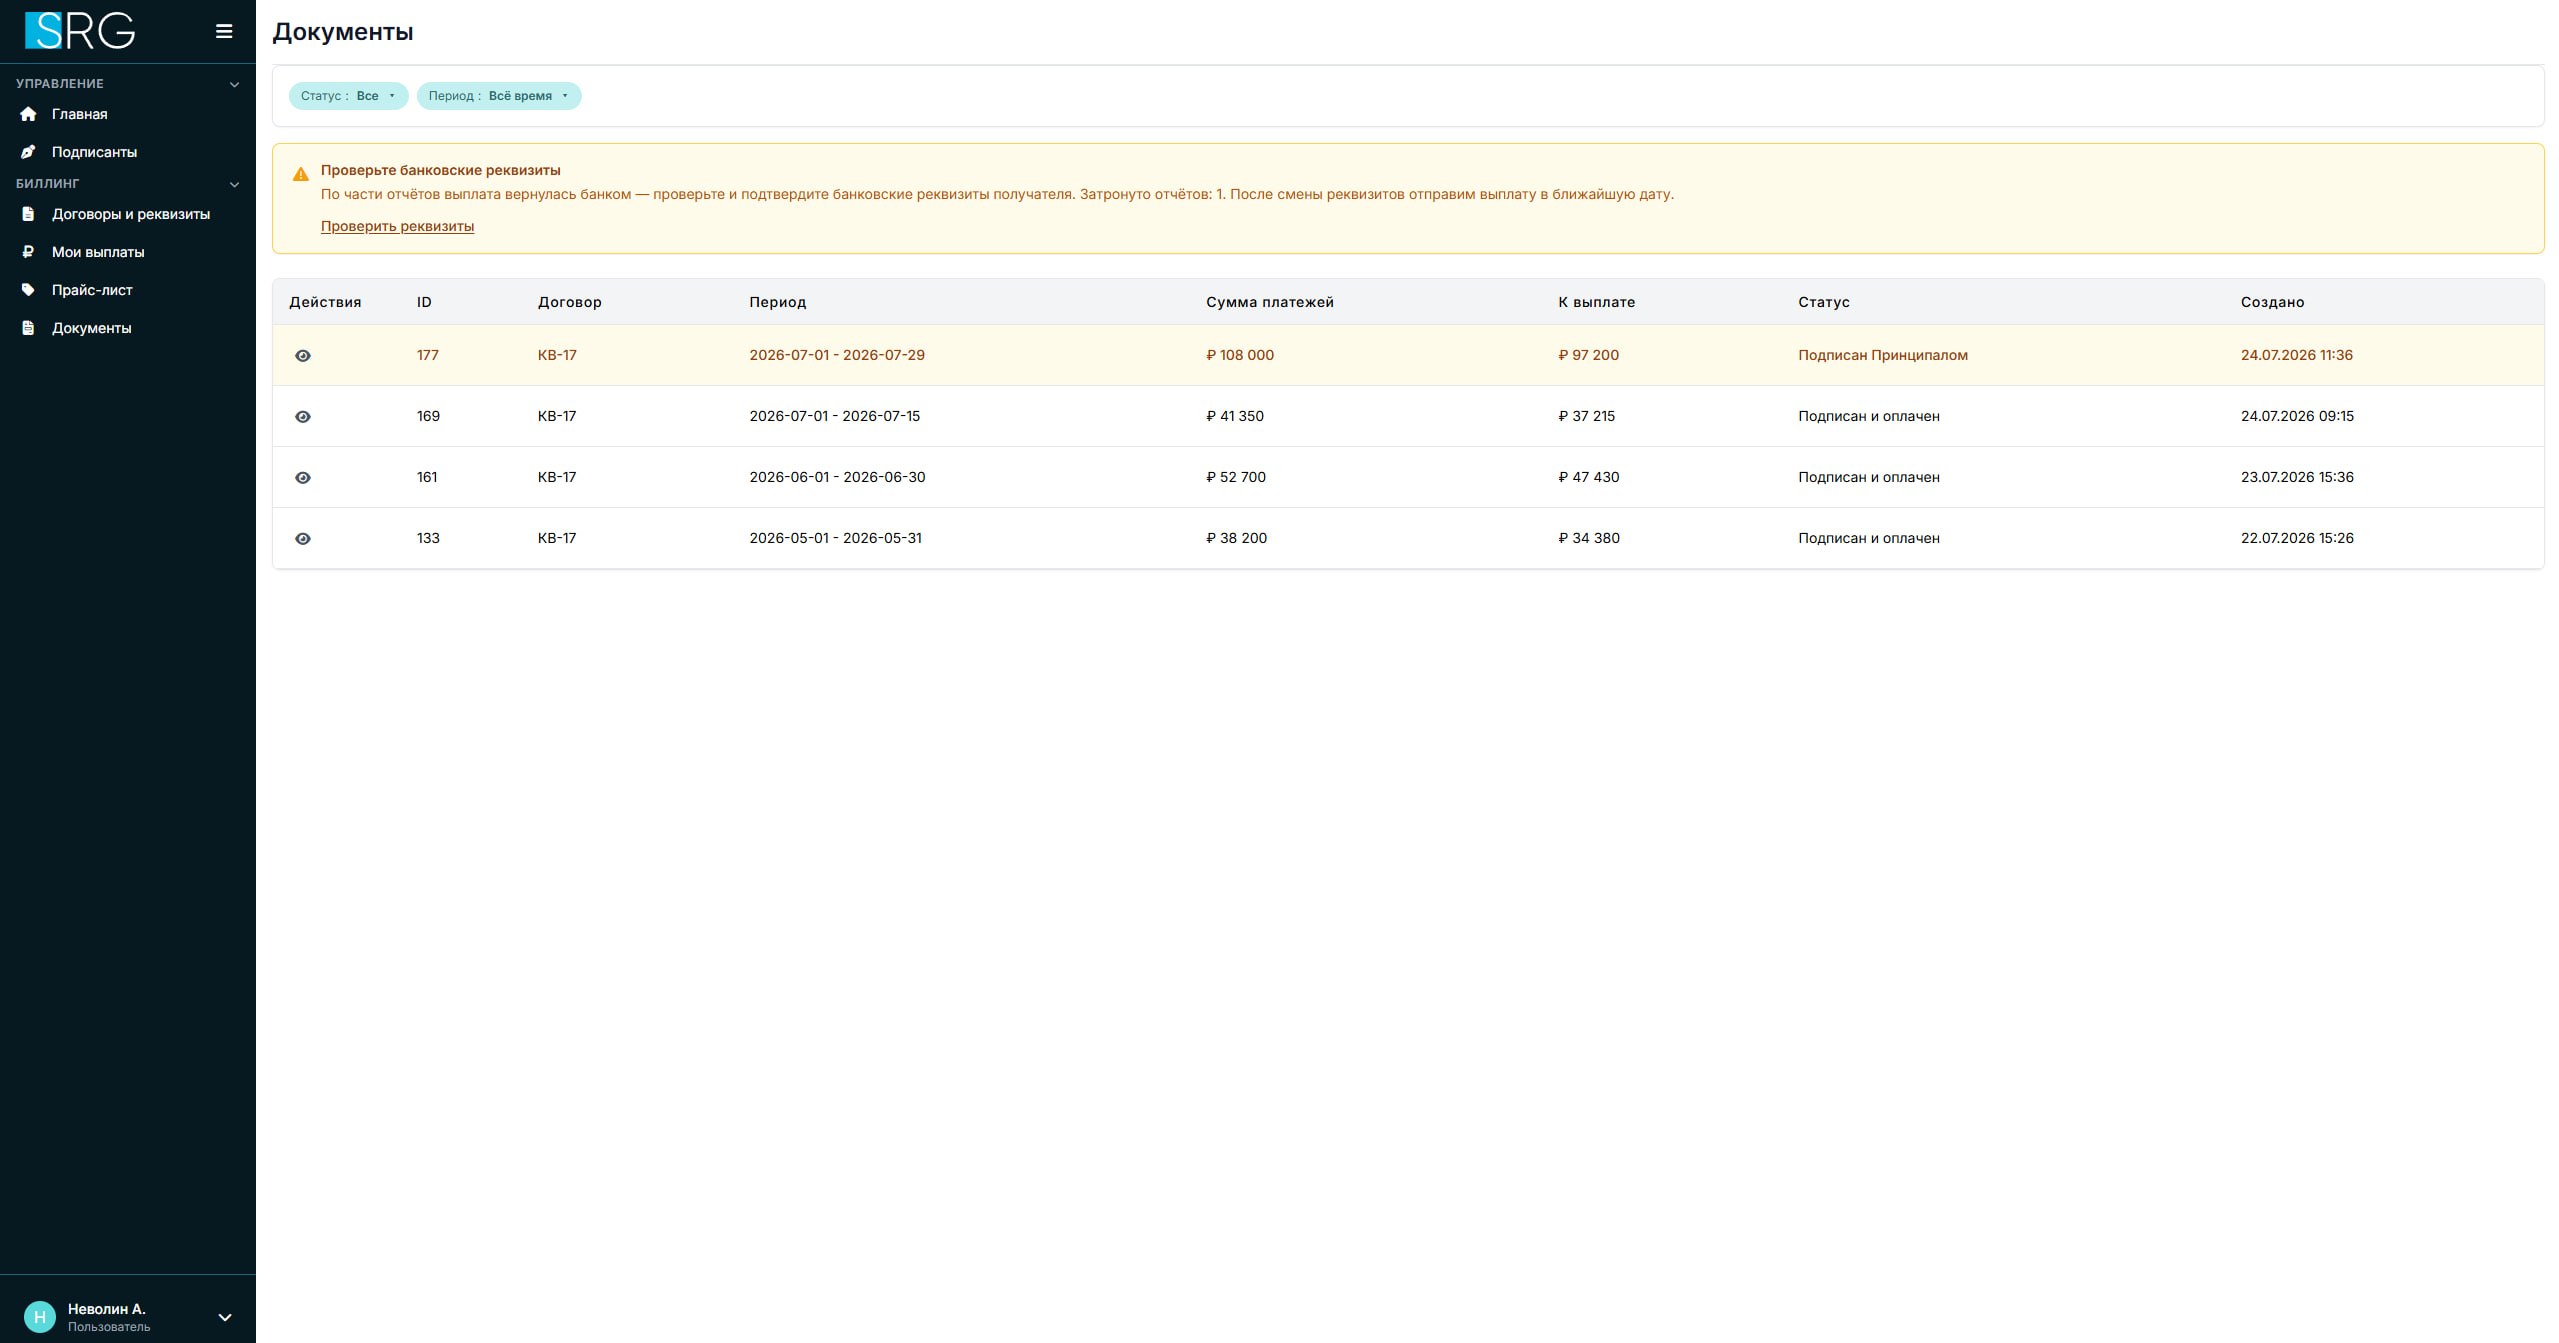Select Документы in the sidebar

[x=91, y=328]
